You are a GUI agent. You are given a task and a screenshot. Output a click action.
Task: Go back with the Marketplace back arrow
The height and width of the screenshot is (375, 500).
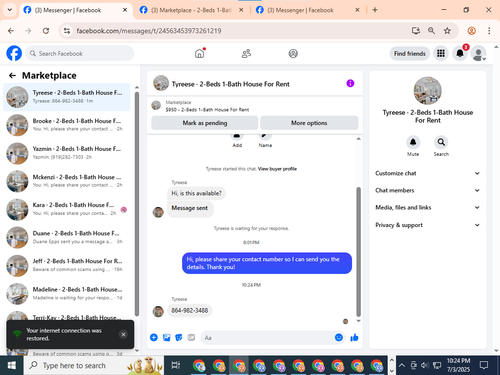click(x=12, y=76)
